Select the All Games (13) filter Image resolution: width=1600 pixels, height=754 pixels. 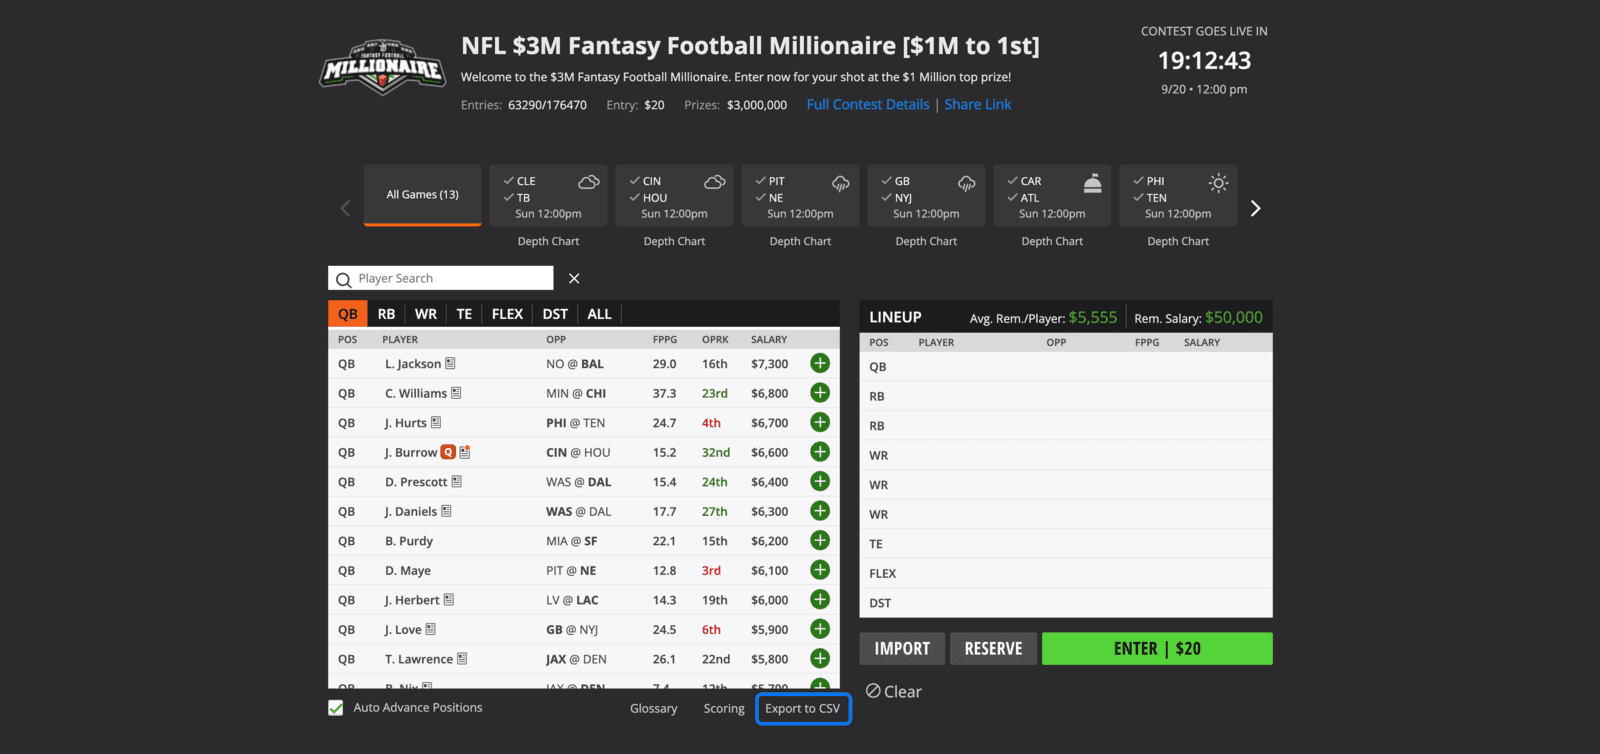point(422,195)
